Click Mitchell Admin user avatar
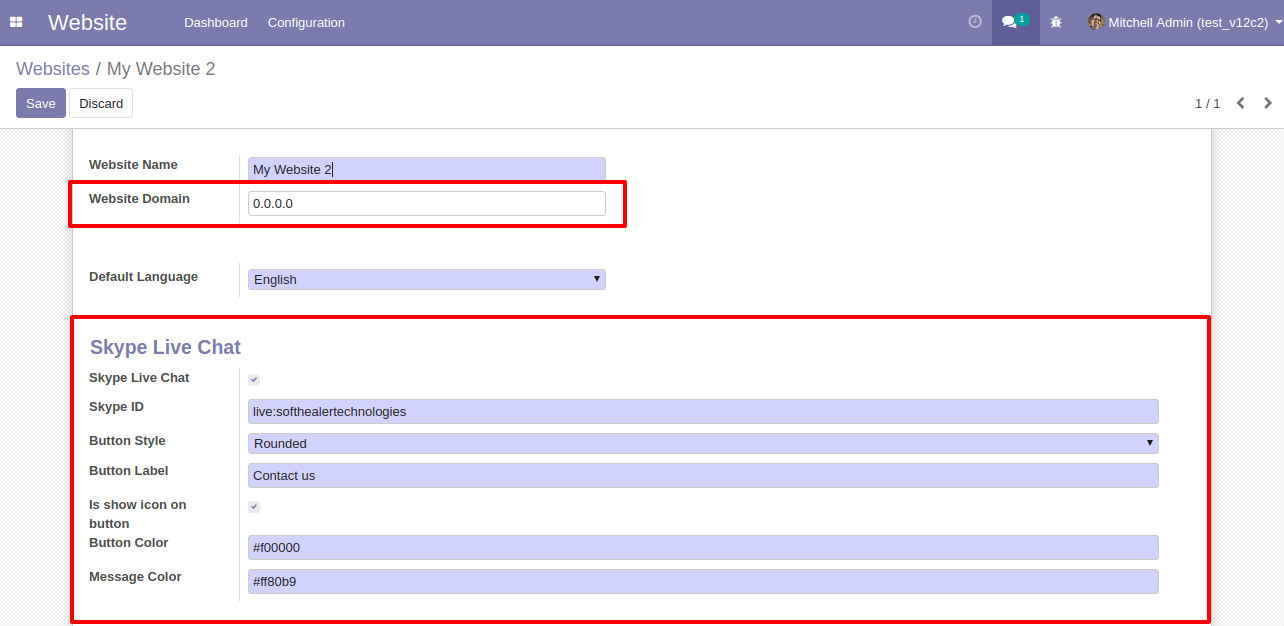1284x626 pixels. (x=1096, y=22)
